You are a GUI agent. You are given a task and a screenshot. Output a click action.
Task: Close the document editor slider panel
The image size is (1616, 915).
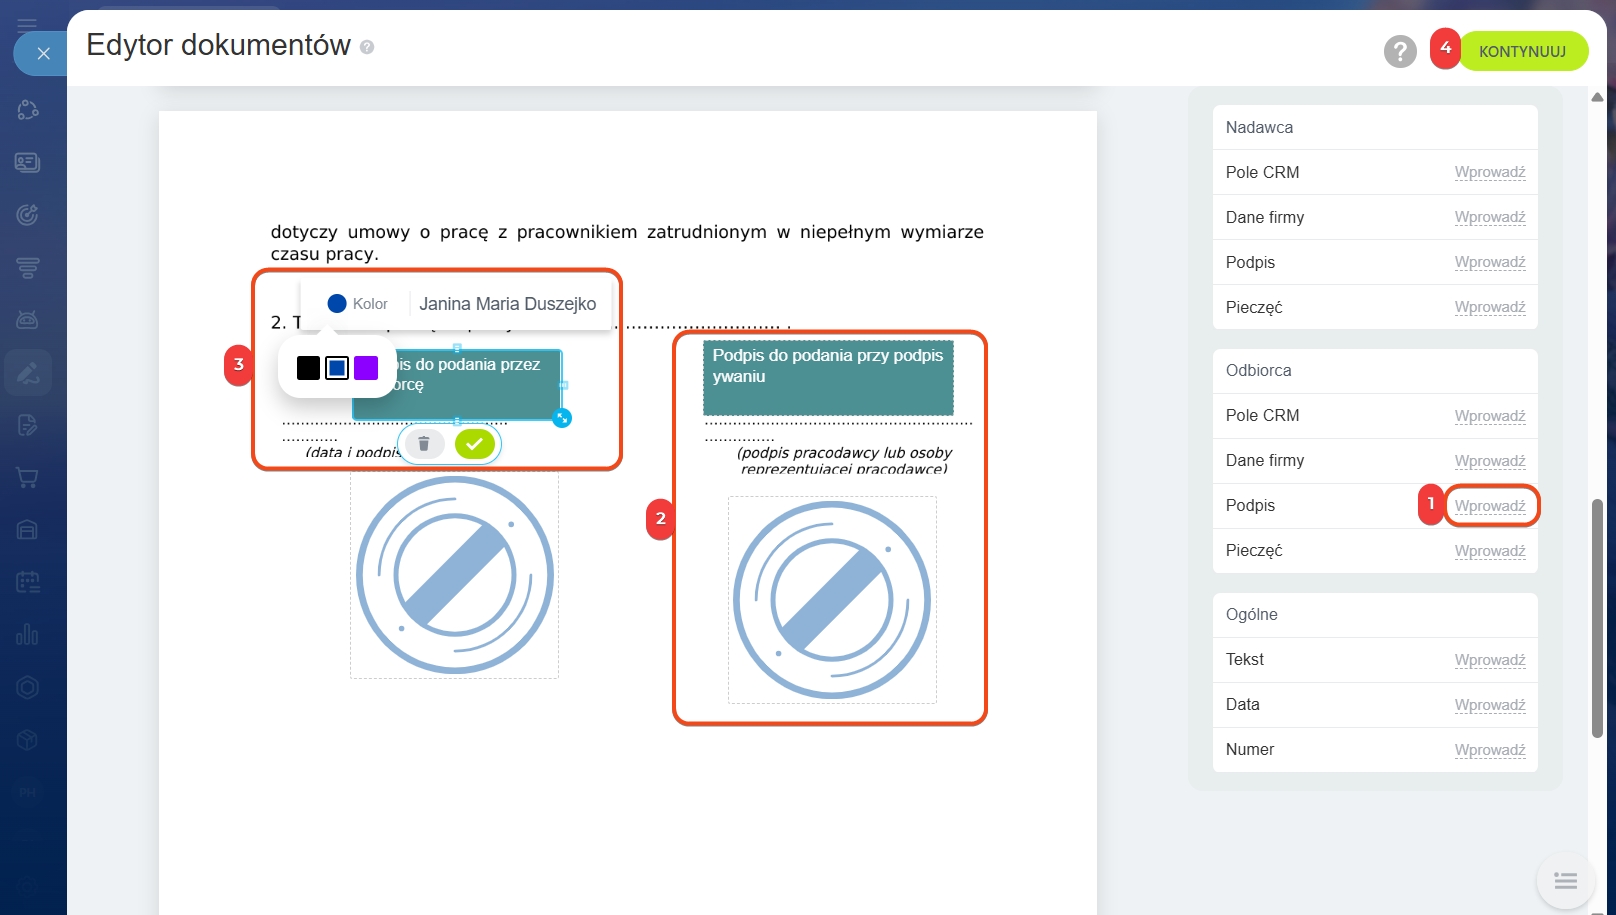43,54
